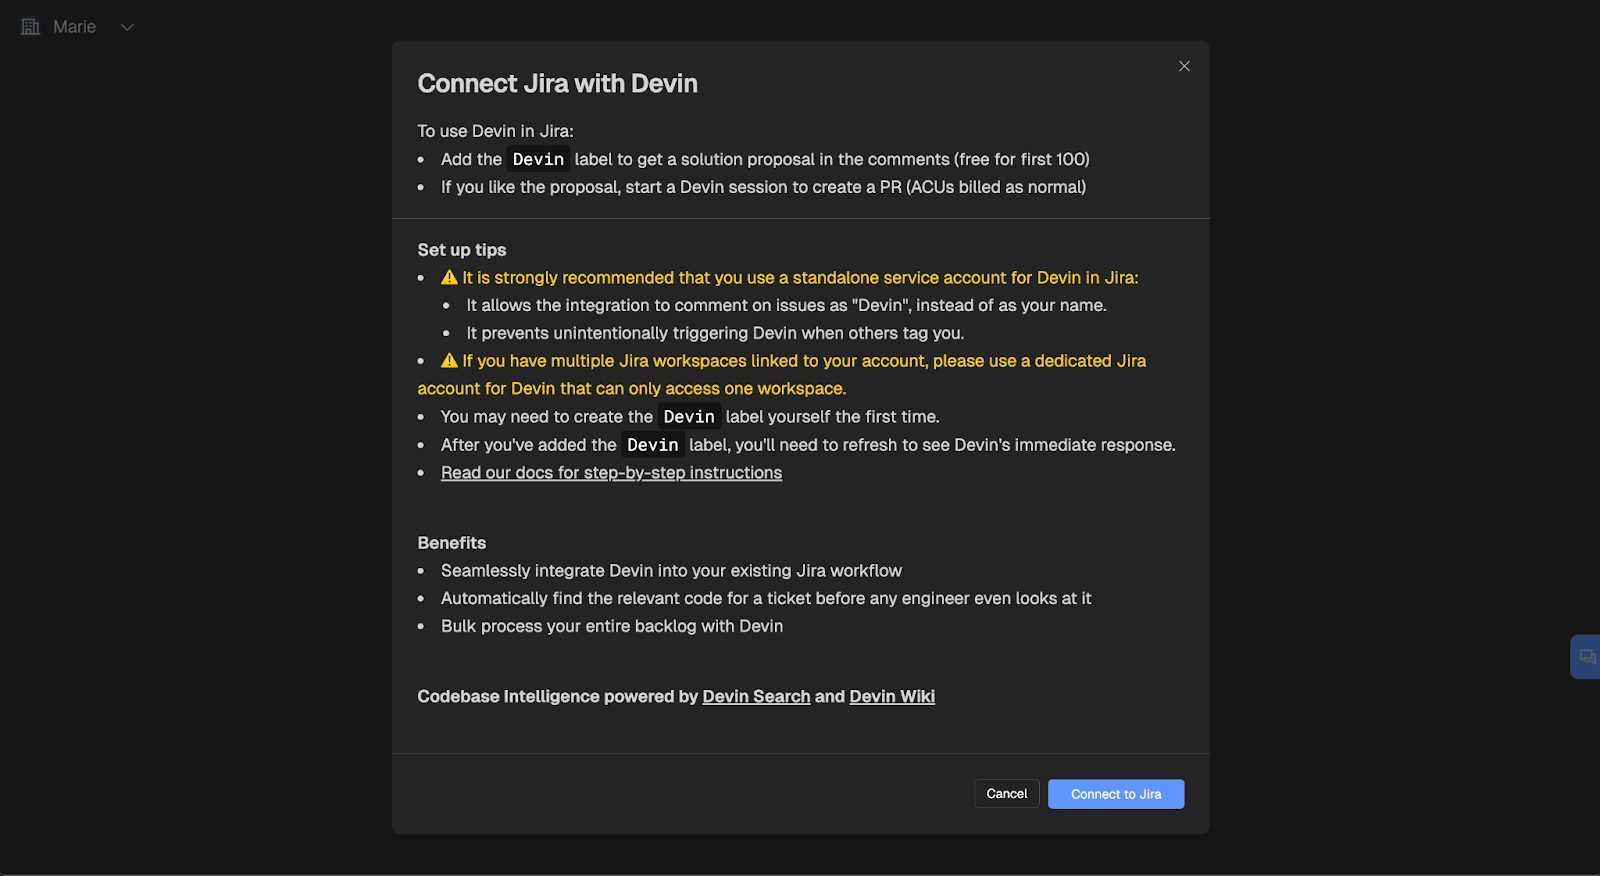Click 'Bulk process your entire backlog with Devin'
Image resolution: width=1600 pixels, height=876 pixels.
pyautogui.click(x=612, y=626)
